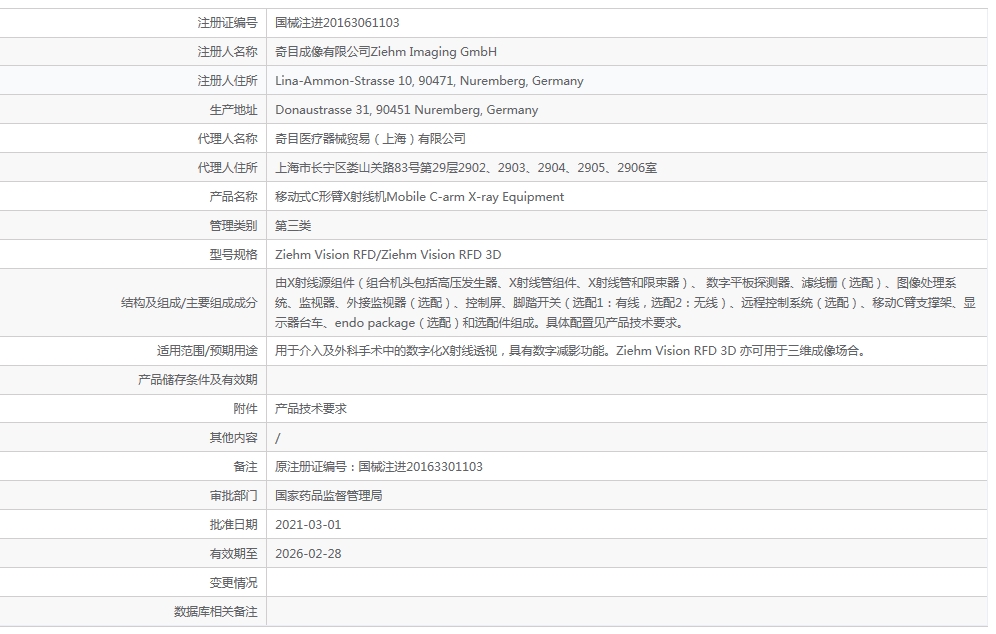The image size is (996, 634).
Task: Select registrant name 奇目成像有限公司Ziehm Imaging GmbH
Action: [x=386, y=52]
